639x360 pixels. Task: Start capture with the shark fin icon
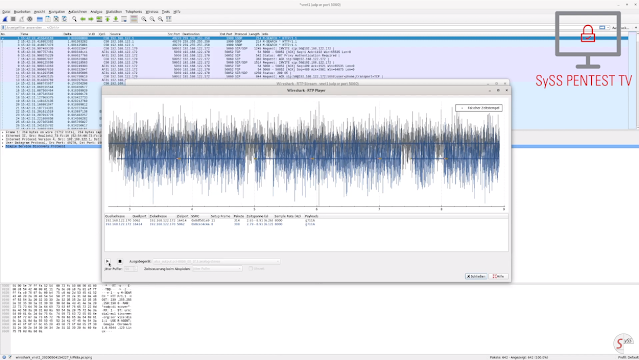(5, 19)
